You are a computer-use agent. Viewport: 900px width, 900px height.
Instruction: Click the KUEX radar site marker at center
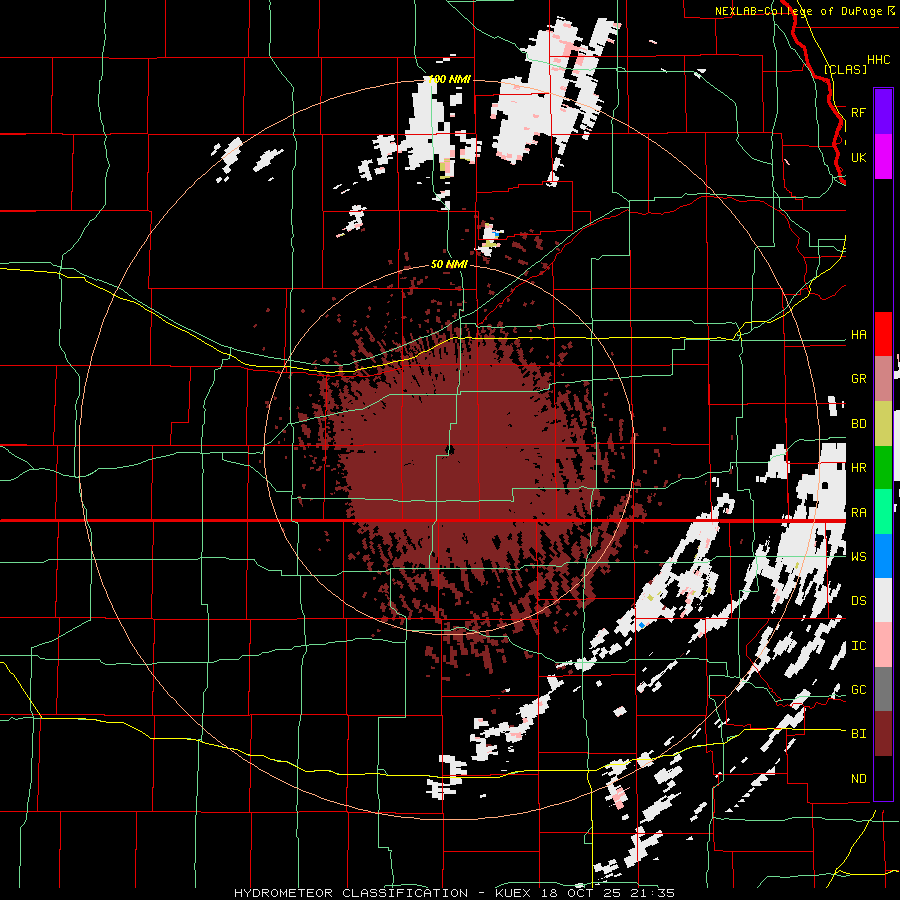pyautogui.click(x=450, y=450)
